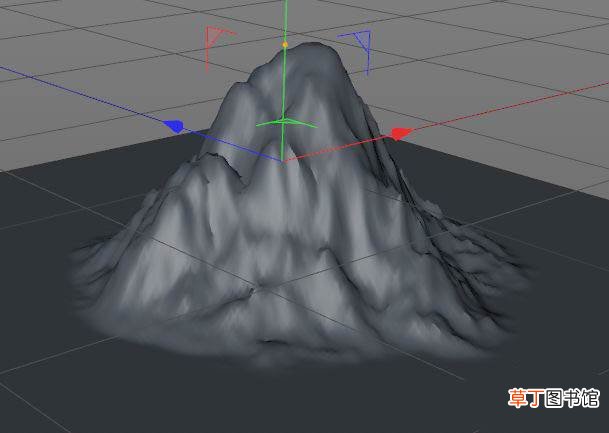
Task: Select the green Y-axis line of the gizmo
Action: 284,81
